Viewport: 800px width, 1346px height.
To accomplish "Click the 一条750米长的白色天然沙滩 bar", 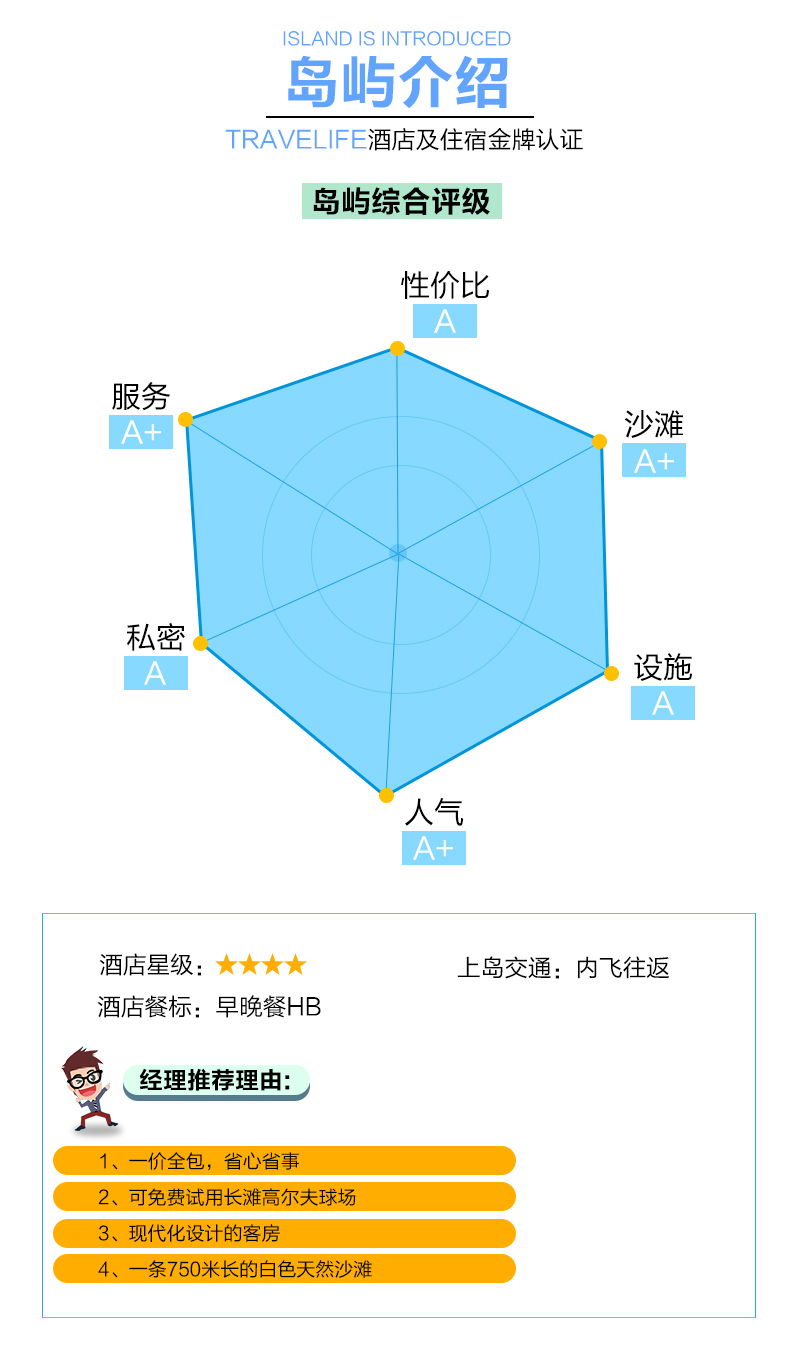I will point(284,1269).
